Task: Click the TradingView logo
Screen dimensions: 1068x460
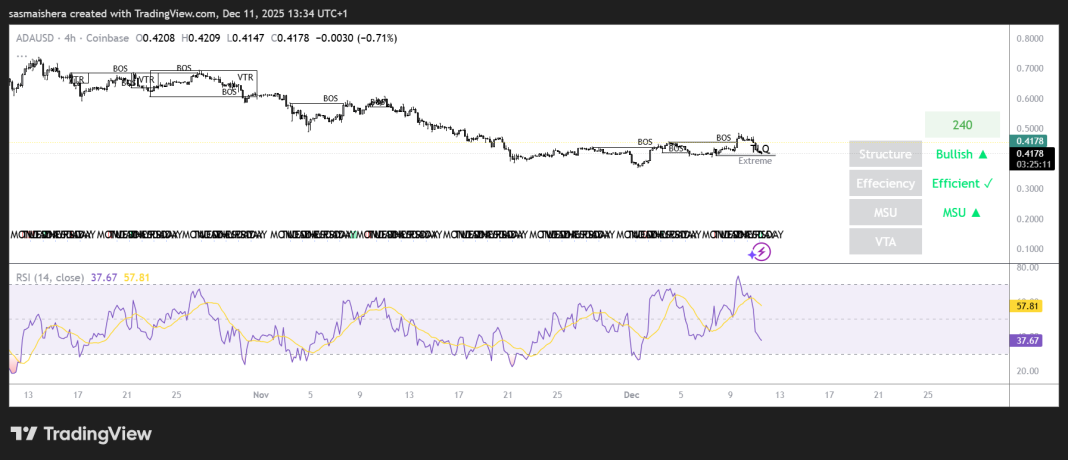Action: coord(81,434)
